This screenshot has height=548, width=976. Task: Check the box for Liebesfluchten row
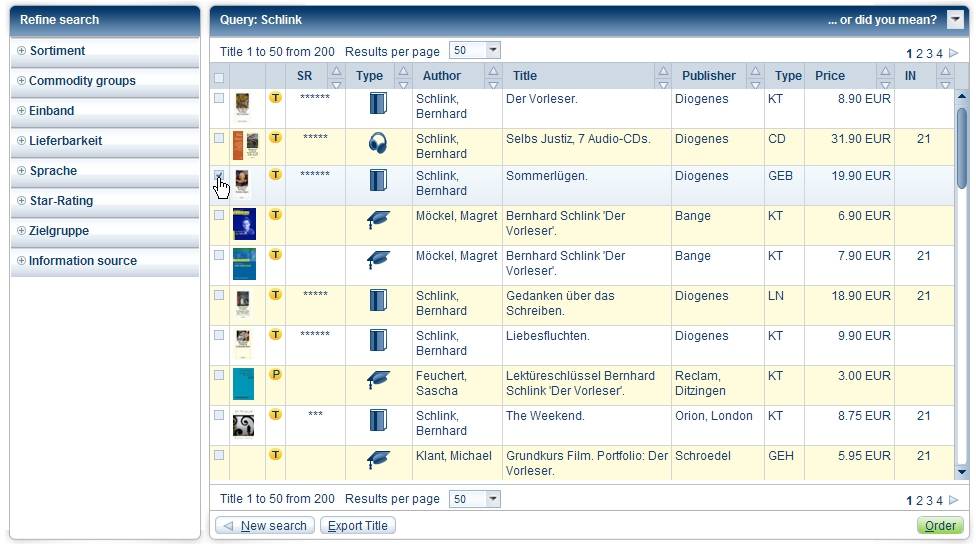(x=219, y=335)
